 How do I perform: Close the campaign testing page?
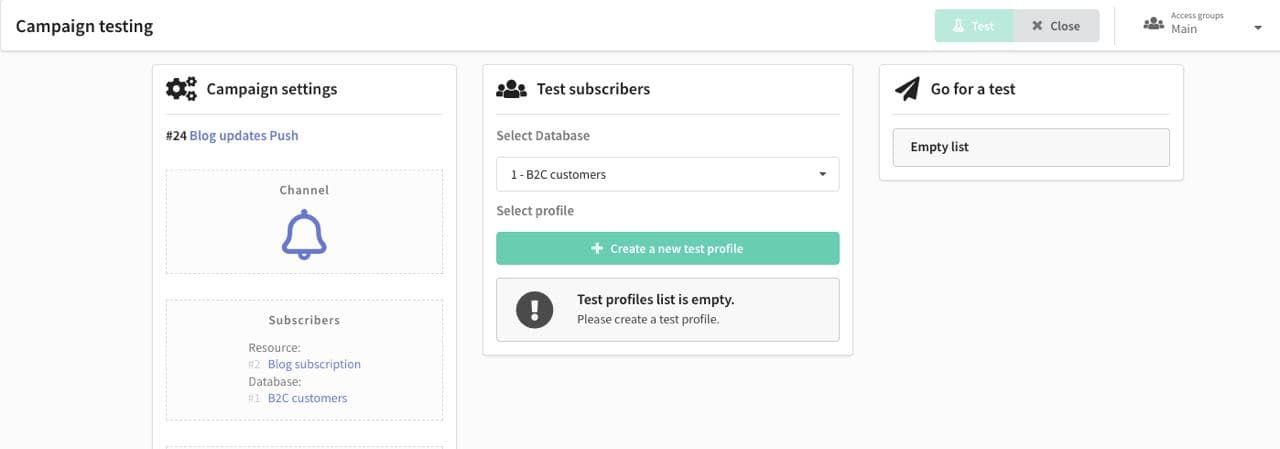(1057, 26)
